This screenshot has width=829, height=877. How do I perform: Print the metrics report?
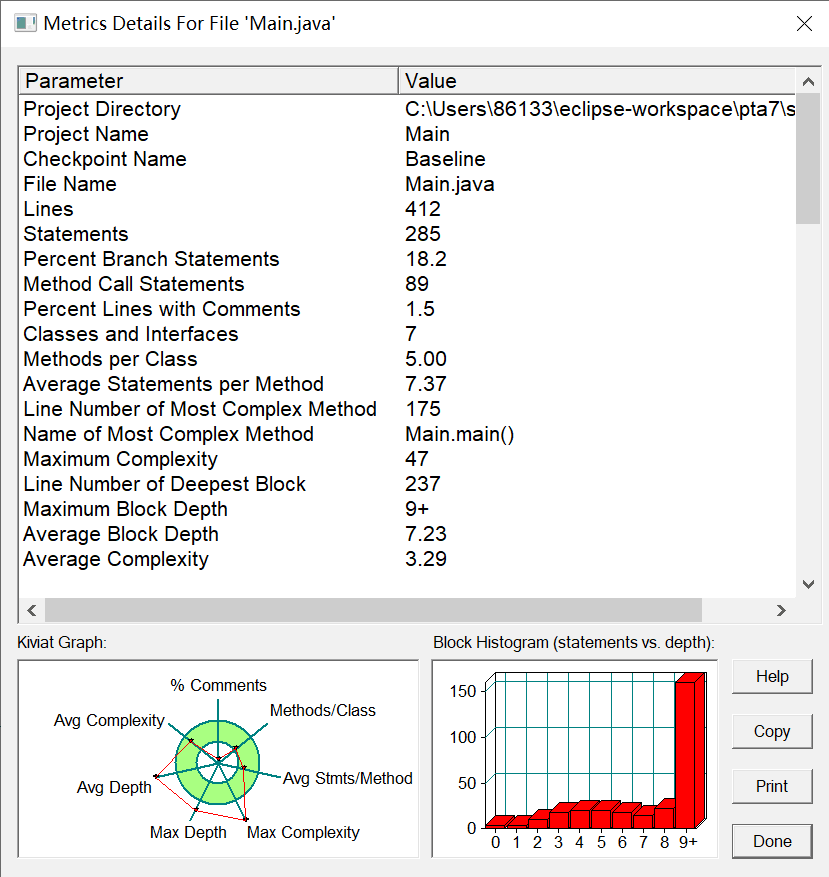tap(772, 786)
